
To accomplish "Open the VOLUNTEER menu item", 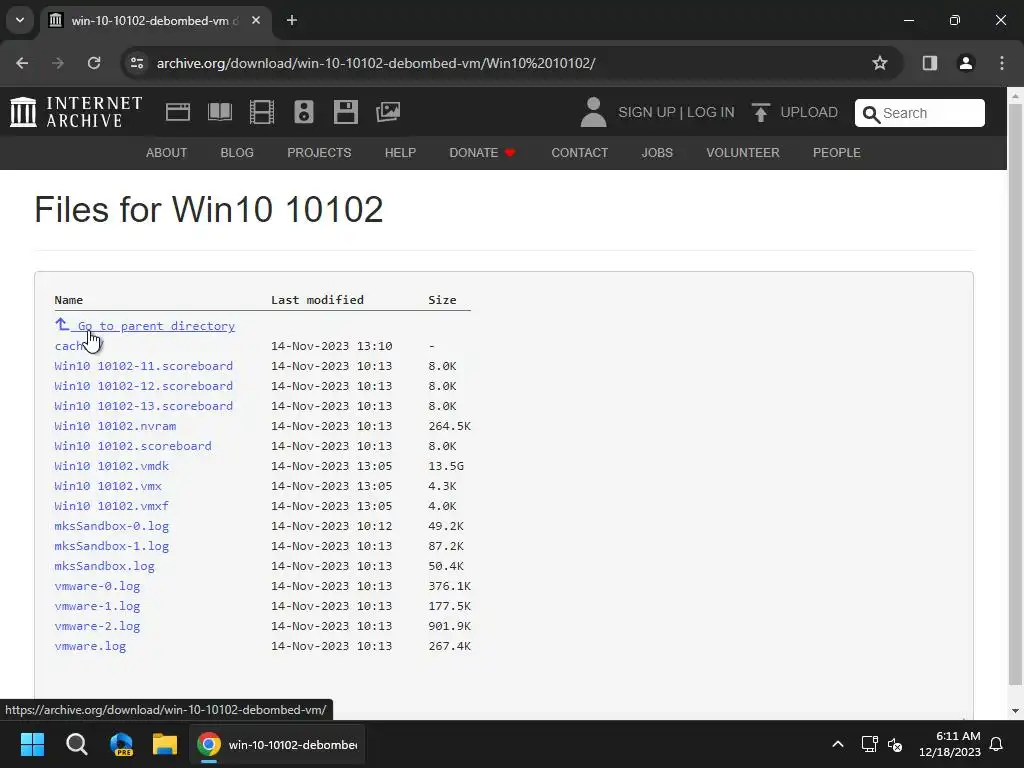I will coord(743,153).
